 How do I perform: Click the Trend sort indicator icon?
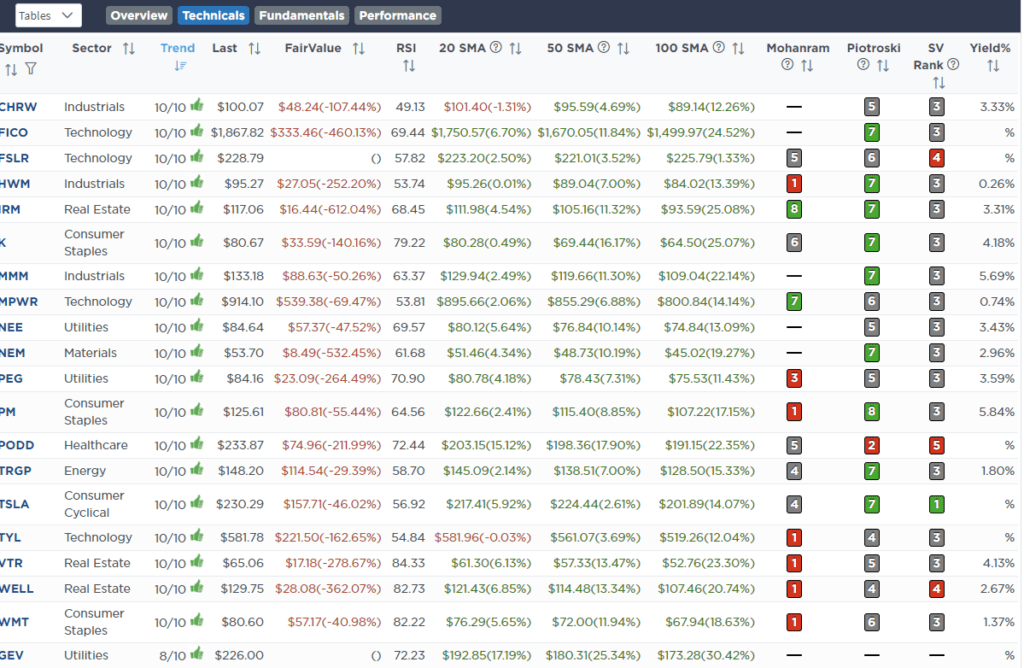pyautogui.click(x=180, y=66)
